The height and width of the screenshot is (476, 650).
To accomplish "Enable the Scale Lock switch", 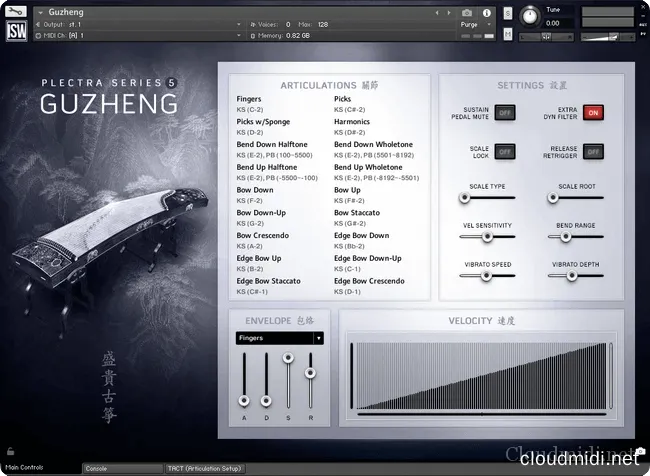I will coord(504,151).
